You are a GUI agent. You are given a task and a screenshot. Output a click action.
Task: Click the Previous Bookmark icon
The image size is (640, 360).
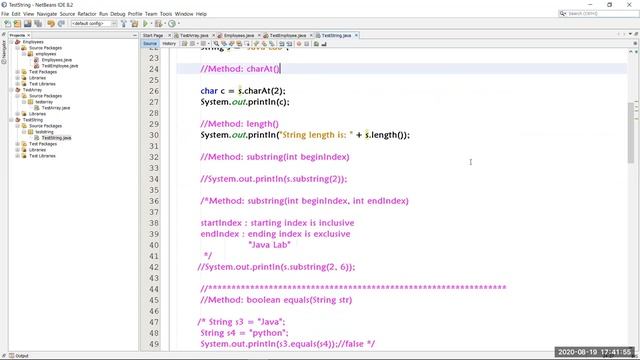(256, 44)
